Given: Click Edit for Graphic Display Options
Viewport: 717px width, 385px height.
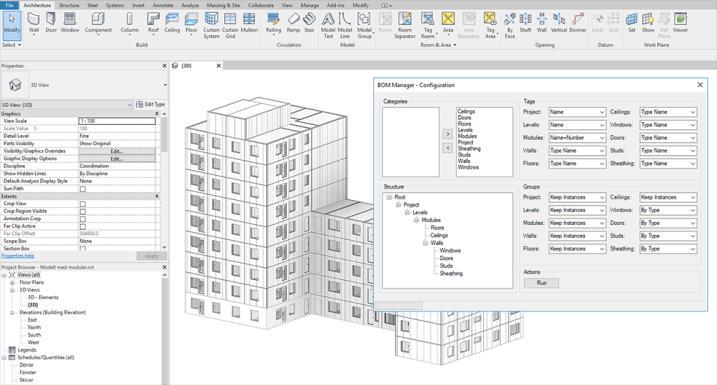Looking at the screenshot, I should 117,159.
